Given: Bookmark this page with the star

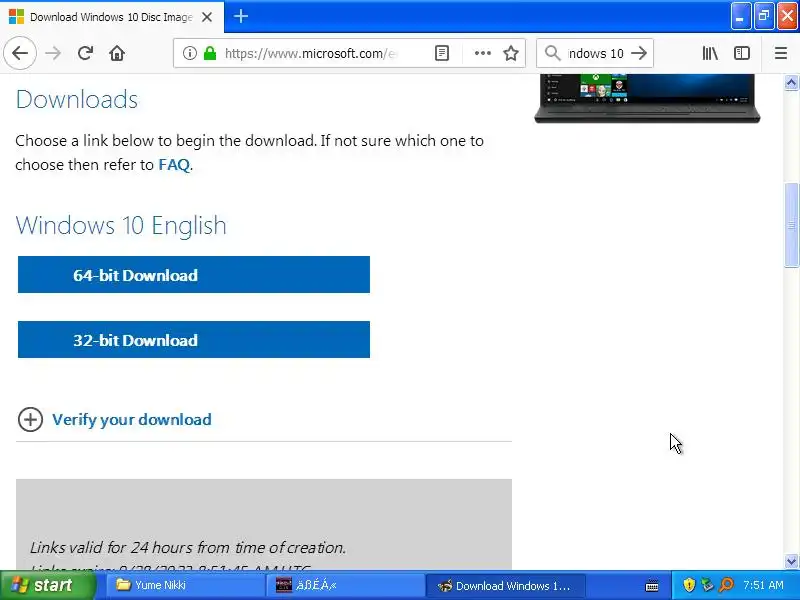Looking at the screenshot, I should point(511,53).
